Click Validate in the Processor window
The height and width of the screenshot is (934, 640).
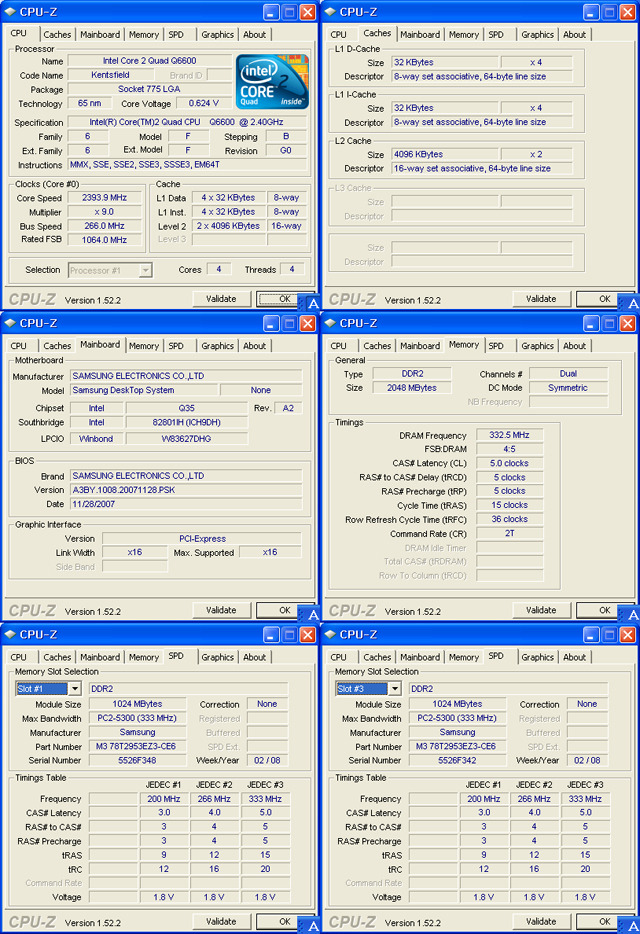click(x=221, y=299)
